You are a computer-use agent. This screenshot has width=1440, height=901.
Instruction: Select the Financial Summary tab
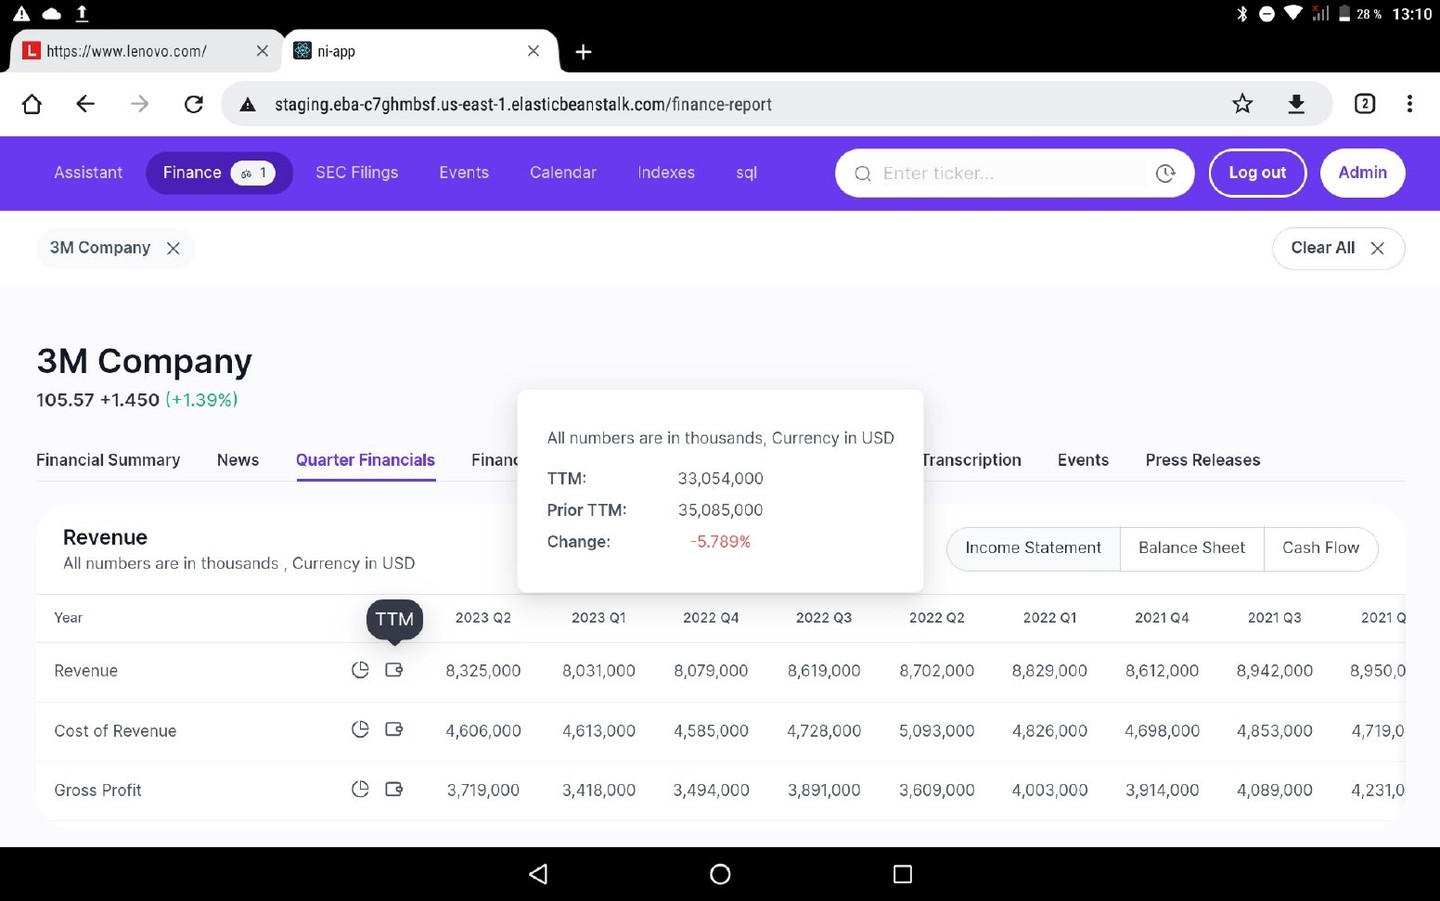108,460
